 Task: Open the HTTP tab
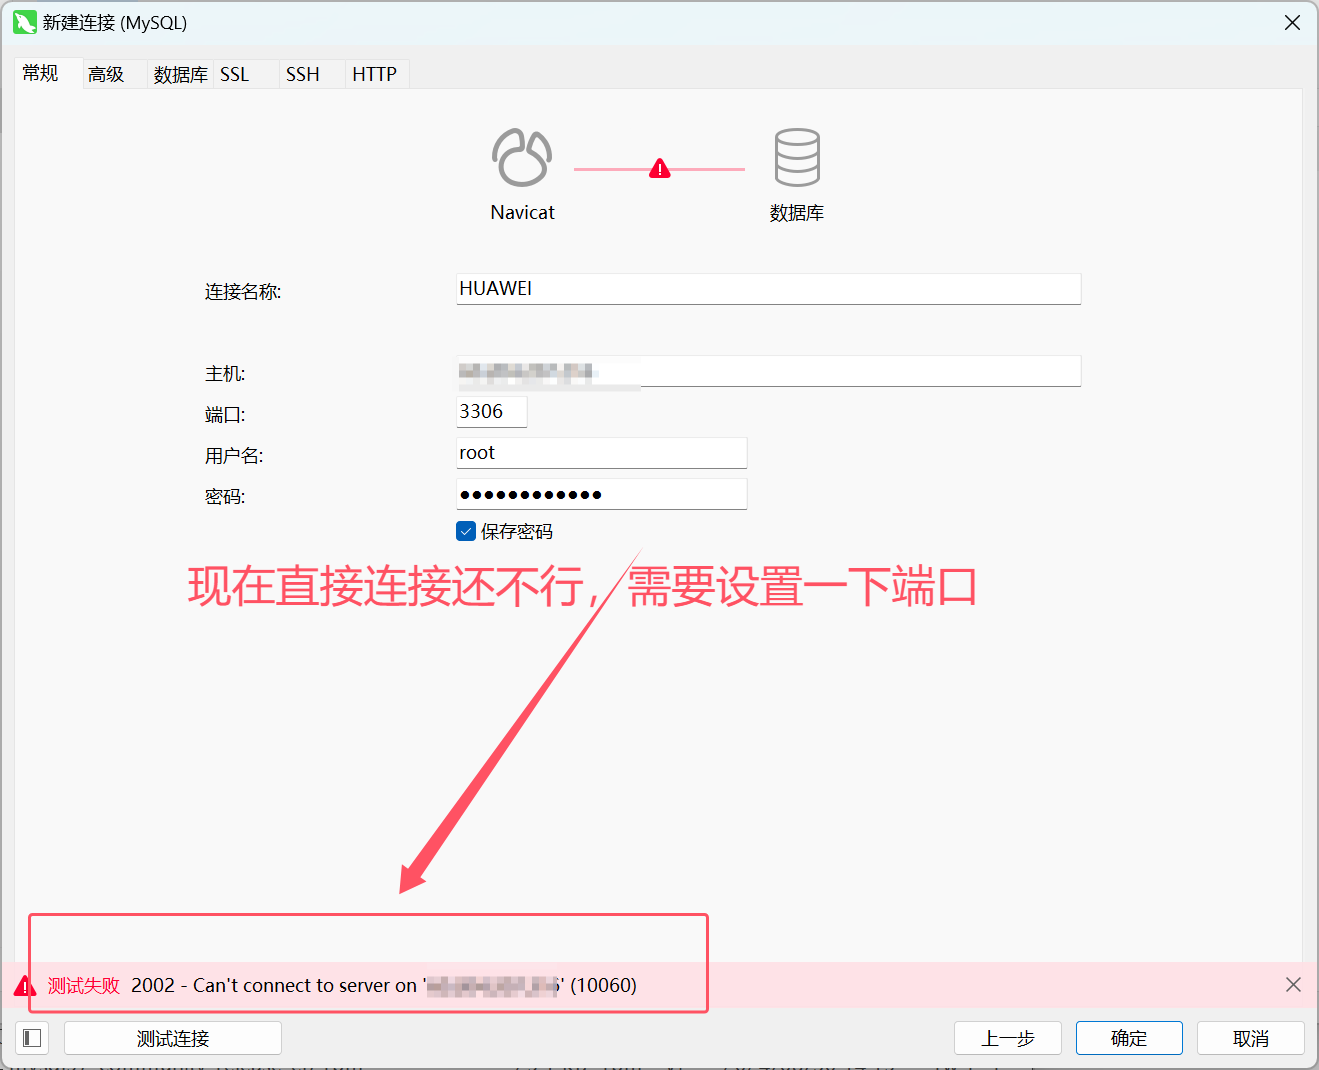point(375,74)
